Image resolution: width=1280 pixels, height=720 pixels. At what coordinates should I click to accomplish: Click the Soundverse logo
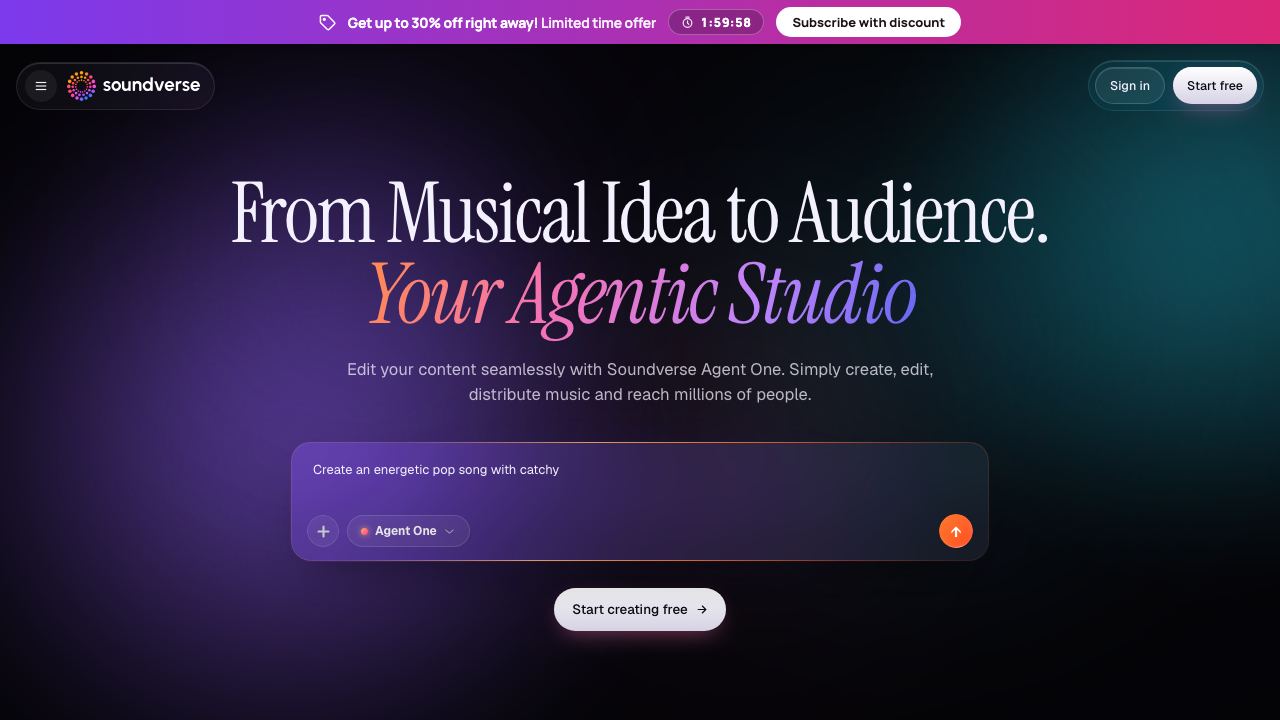tap(134, 86)
